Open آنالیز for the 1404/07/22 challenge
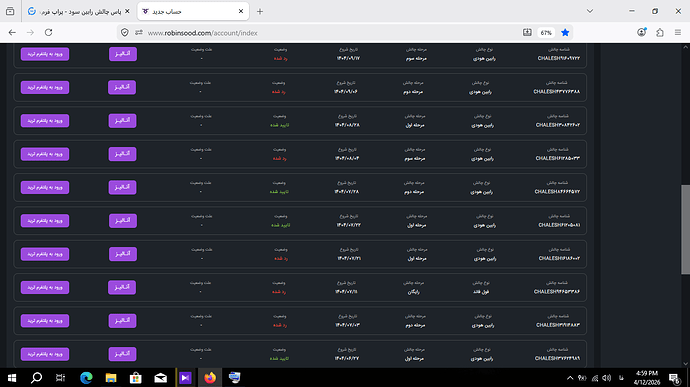 [123, 221]
